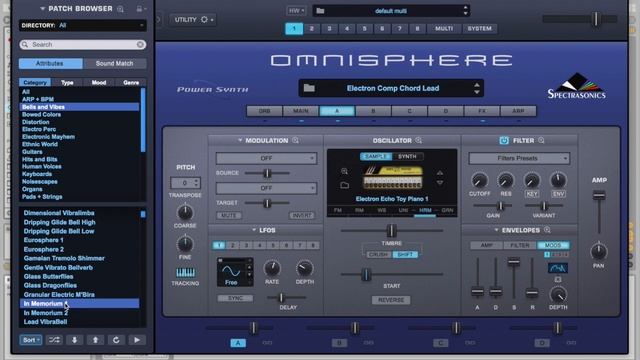Click the LFO Rate knob
This screenshot has height=360, width=640.
pos(272,268)
